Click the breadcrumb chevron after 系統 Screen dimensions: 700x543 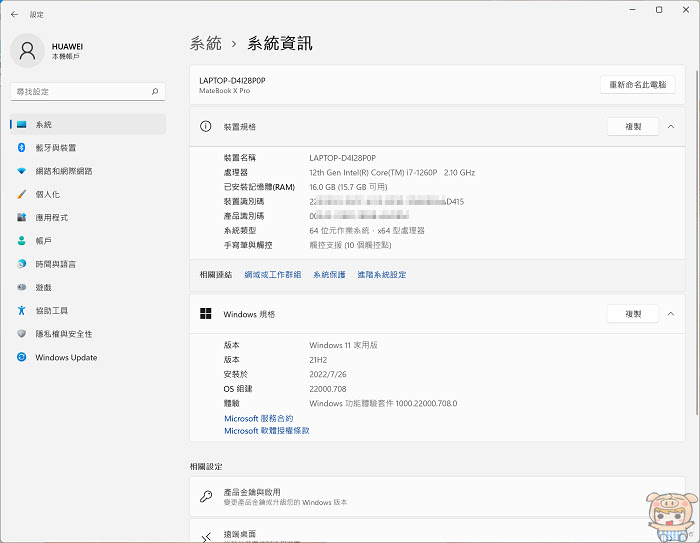234,44
